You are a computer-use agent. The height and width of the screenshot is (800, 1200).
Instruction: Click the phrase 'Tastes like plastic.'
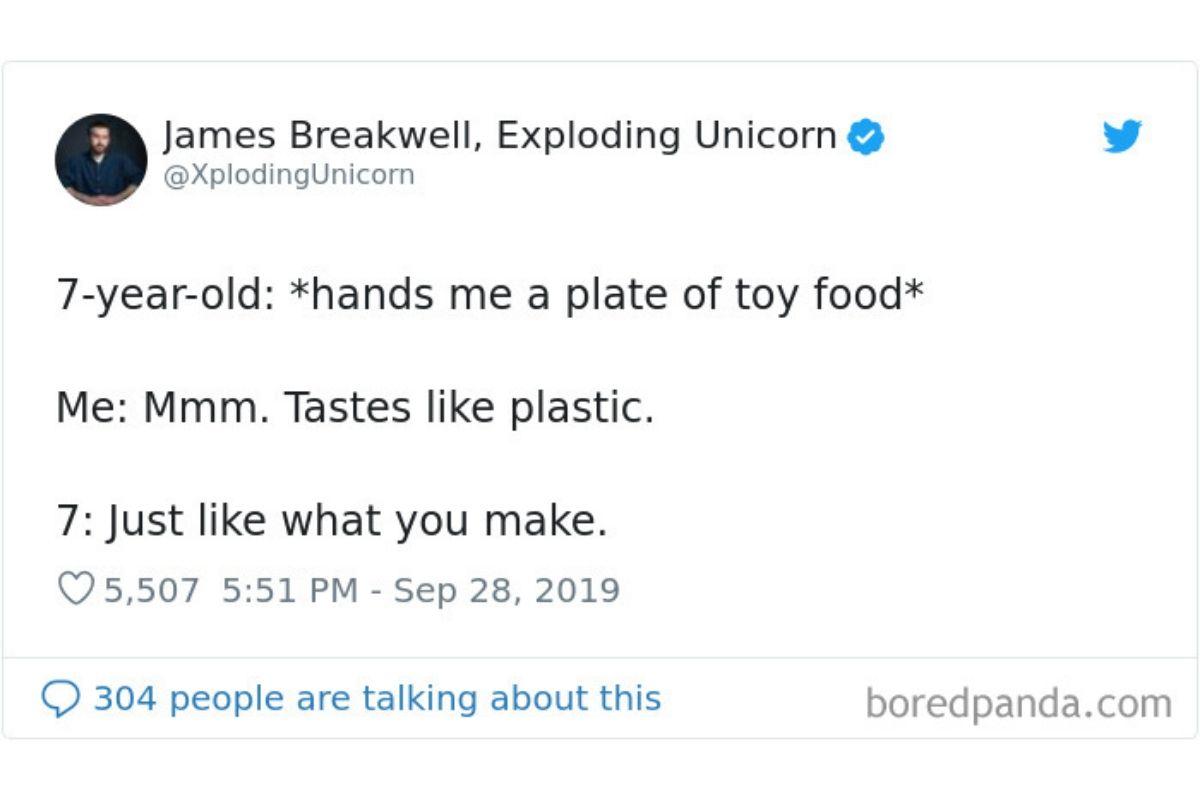coord(468,408)
